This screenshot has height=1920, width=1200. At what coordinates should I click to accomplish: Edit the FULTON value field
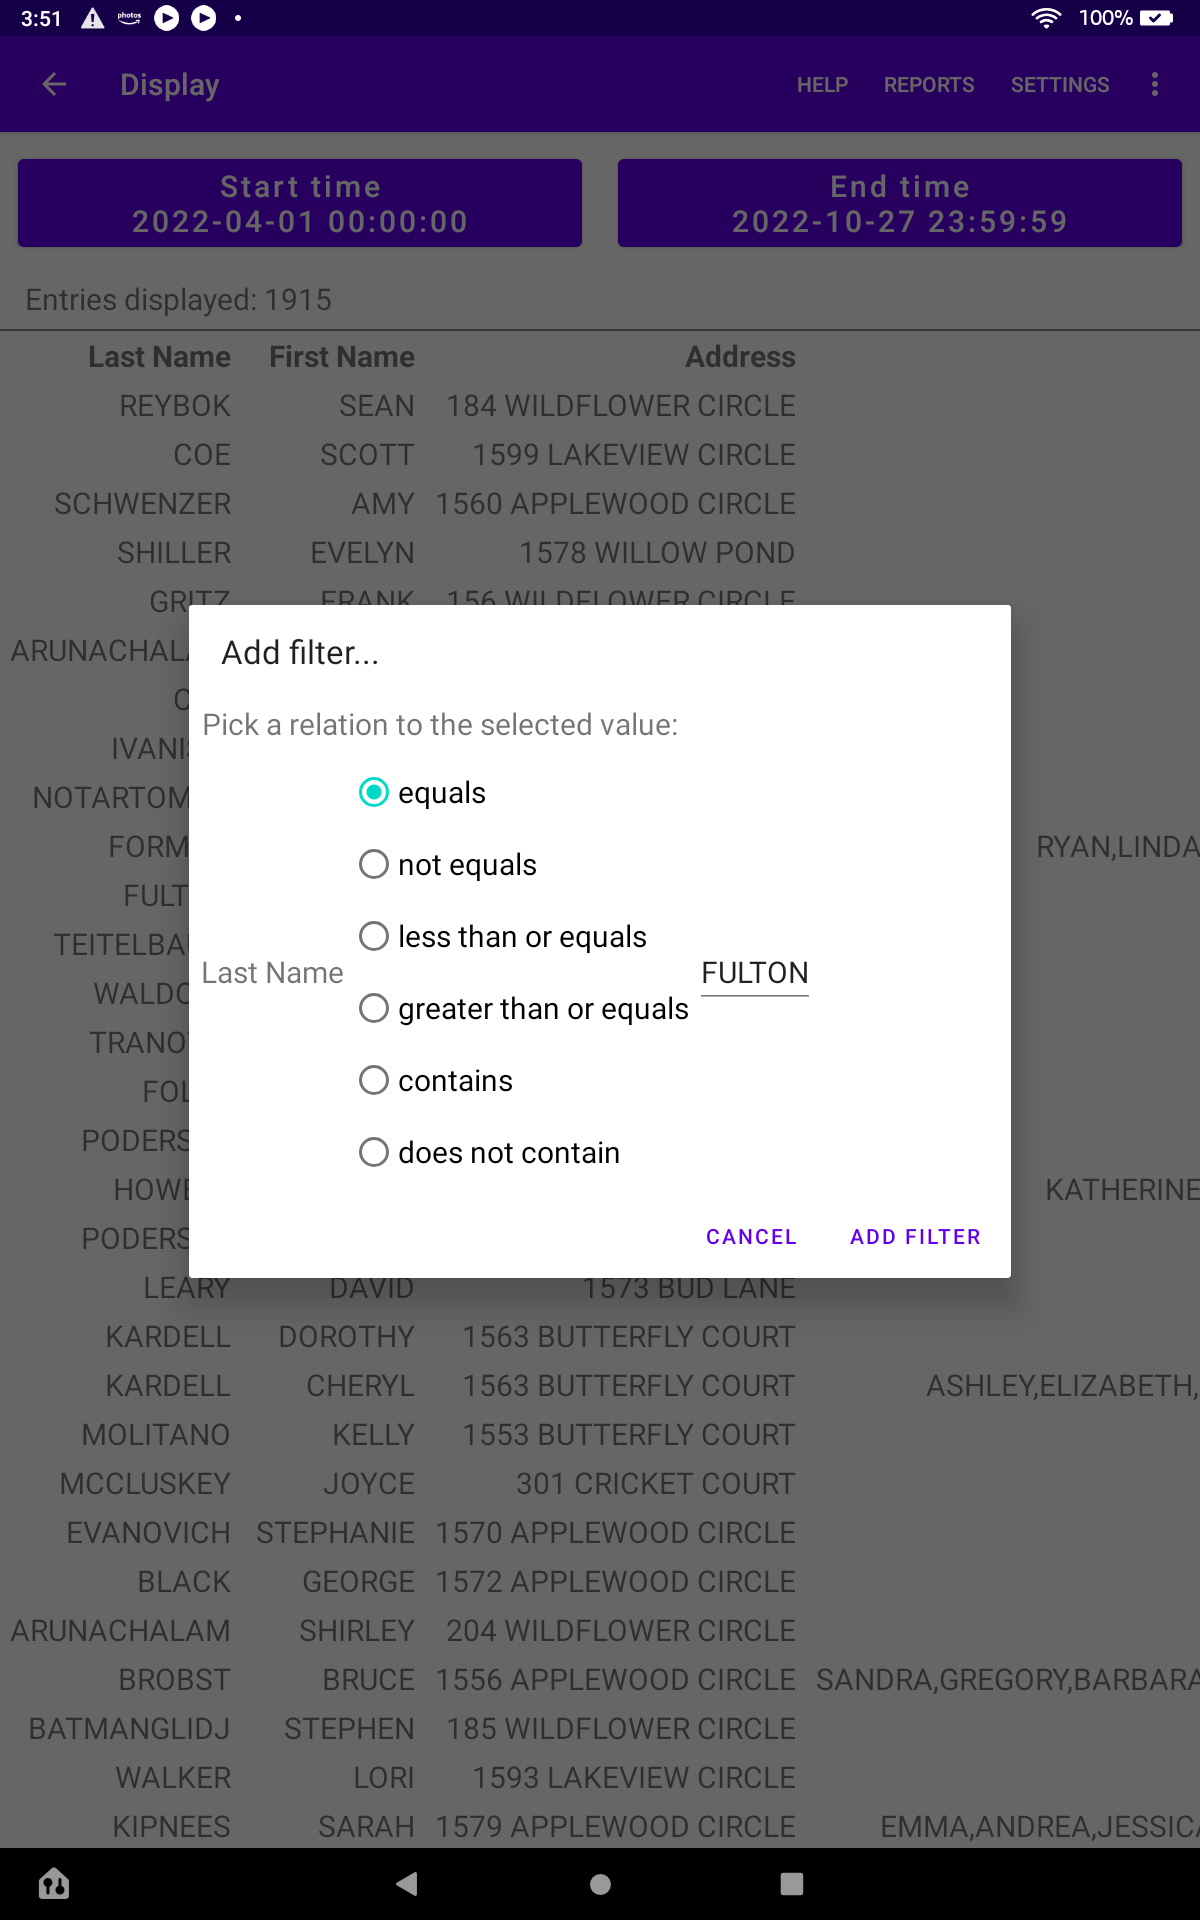(755, 973)
